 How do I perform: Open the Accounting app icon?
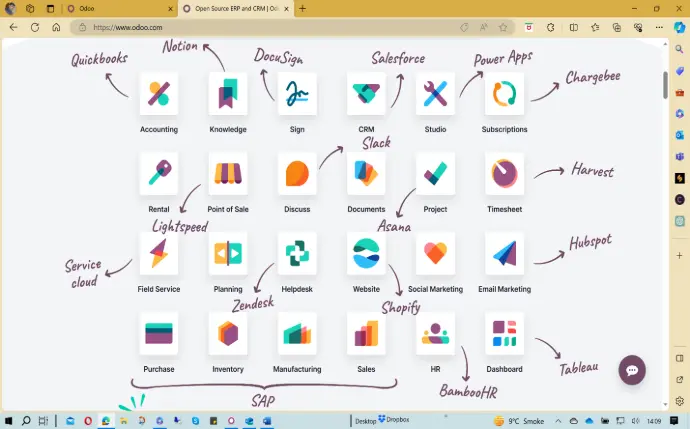point(159,94)
